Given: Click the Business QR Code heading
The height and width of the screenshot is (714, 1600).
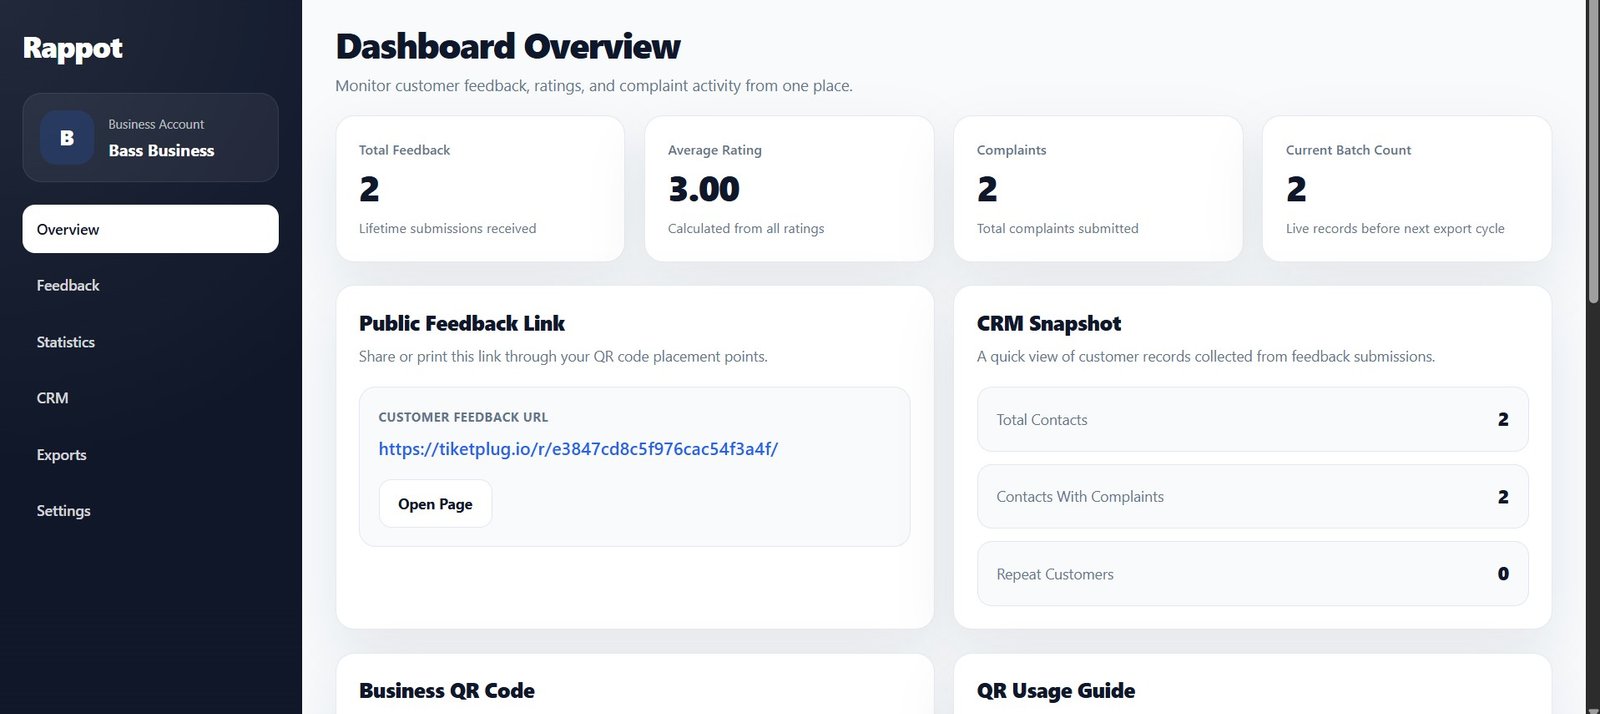Looking at the screenshot, I should point(447,690).
